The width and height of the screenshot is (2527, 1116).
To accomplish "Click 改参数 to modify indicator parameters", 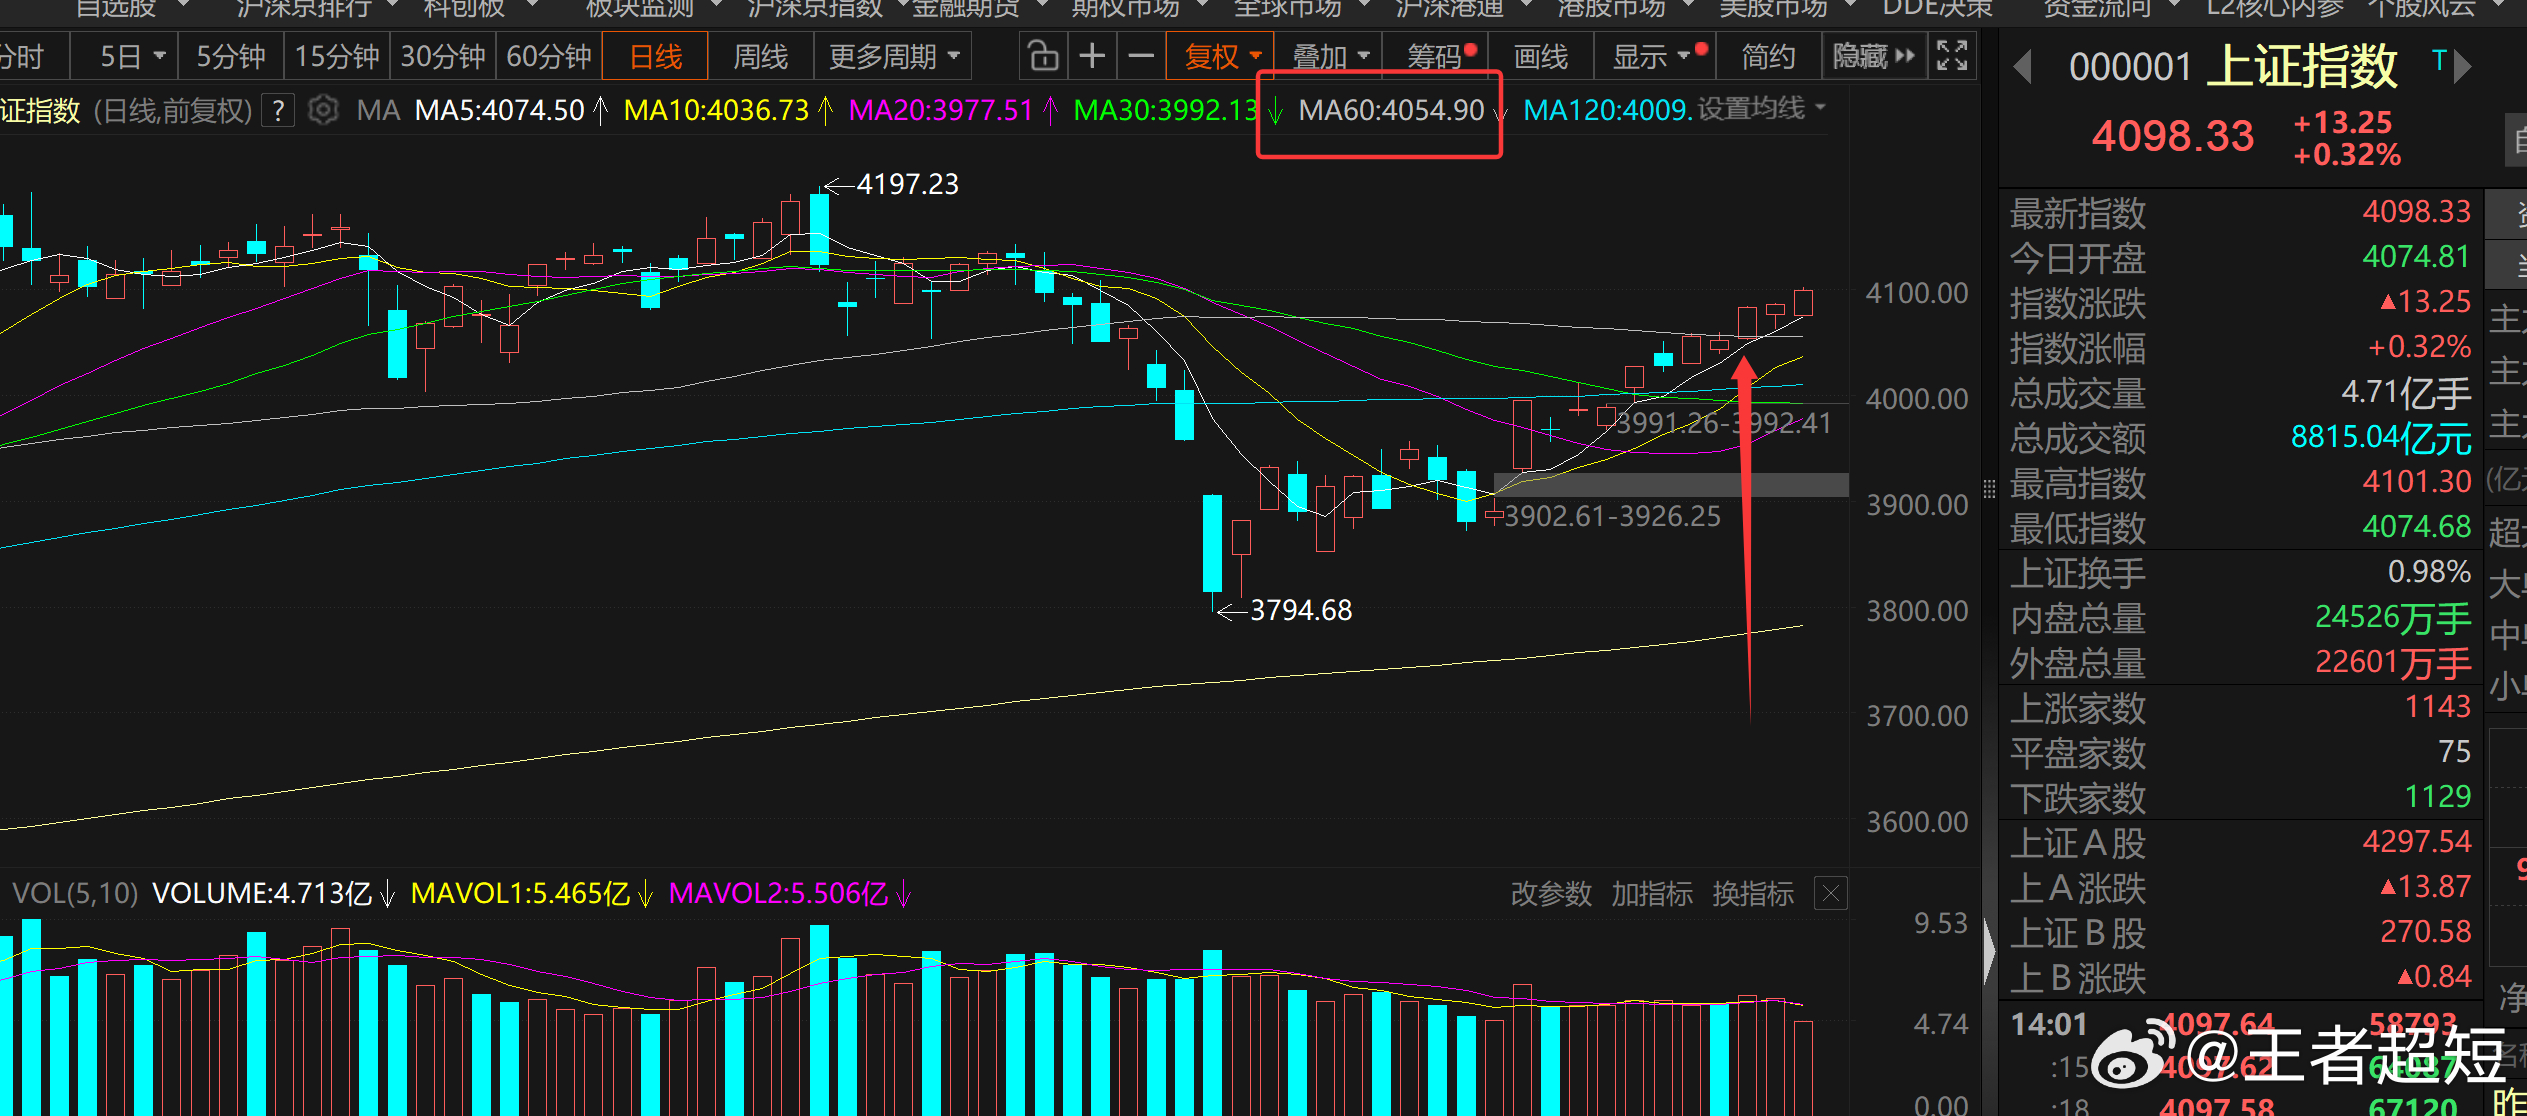I will (x=1550, y=893).
